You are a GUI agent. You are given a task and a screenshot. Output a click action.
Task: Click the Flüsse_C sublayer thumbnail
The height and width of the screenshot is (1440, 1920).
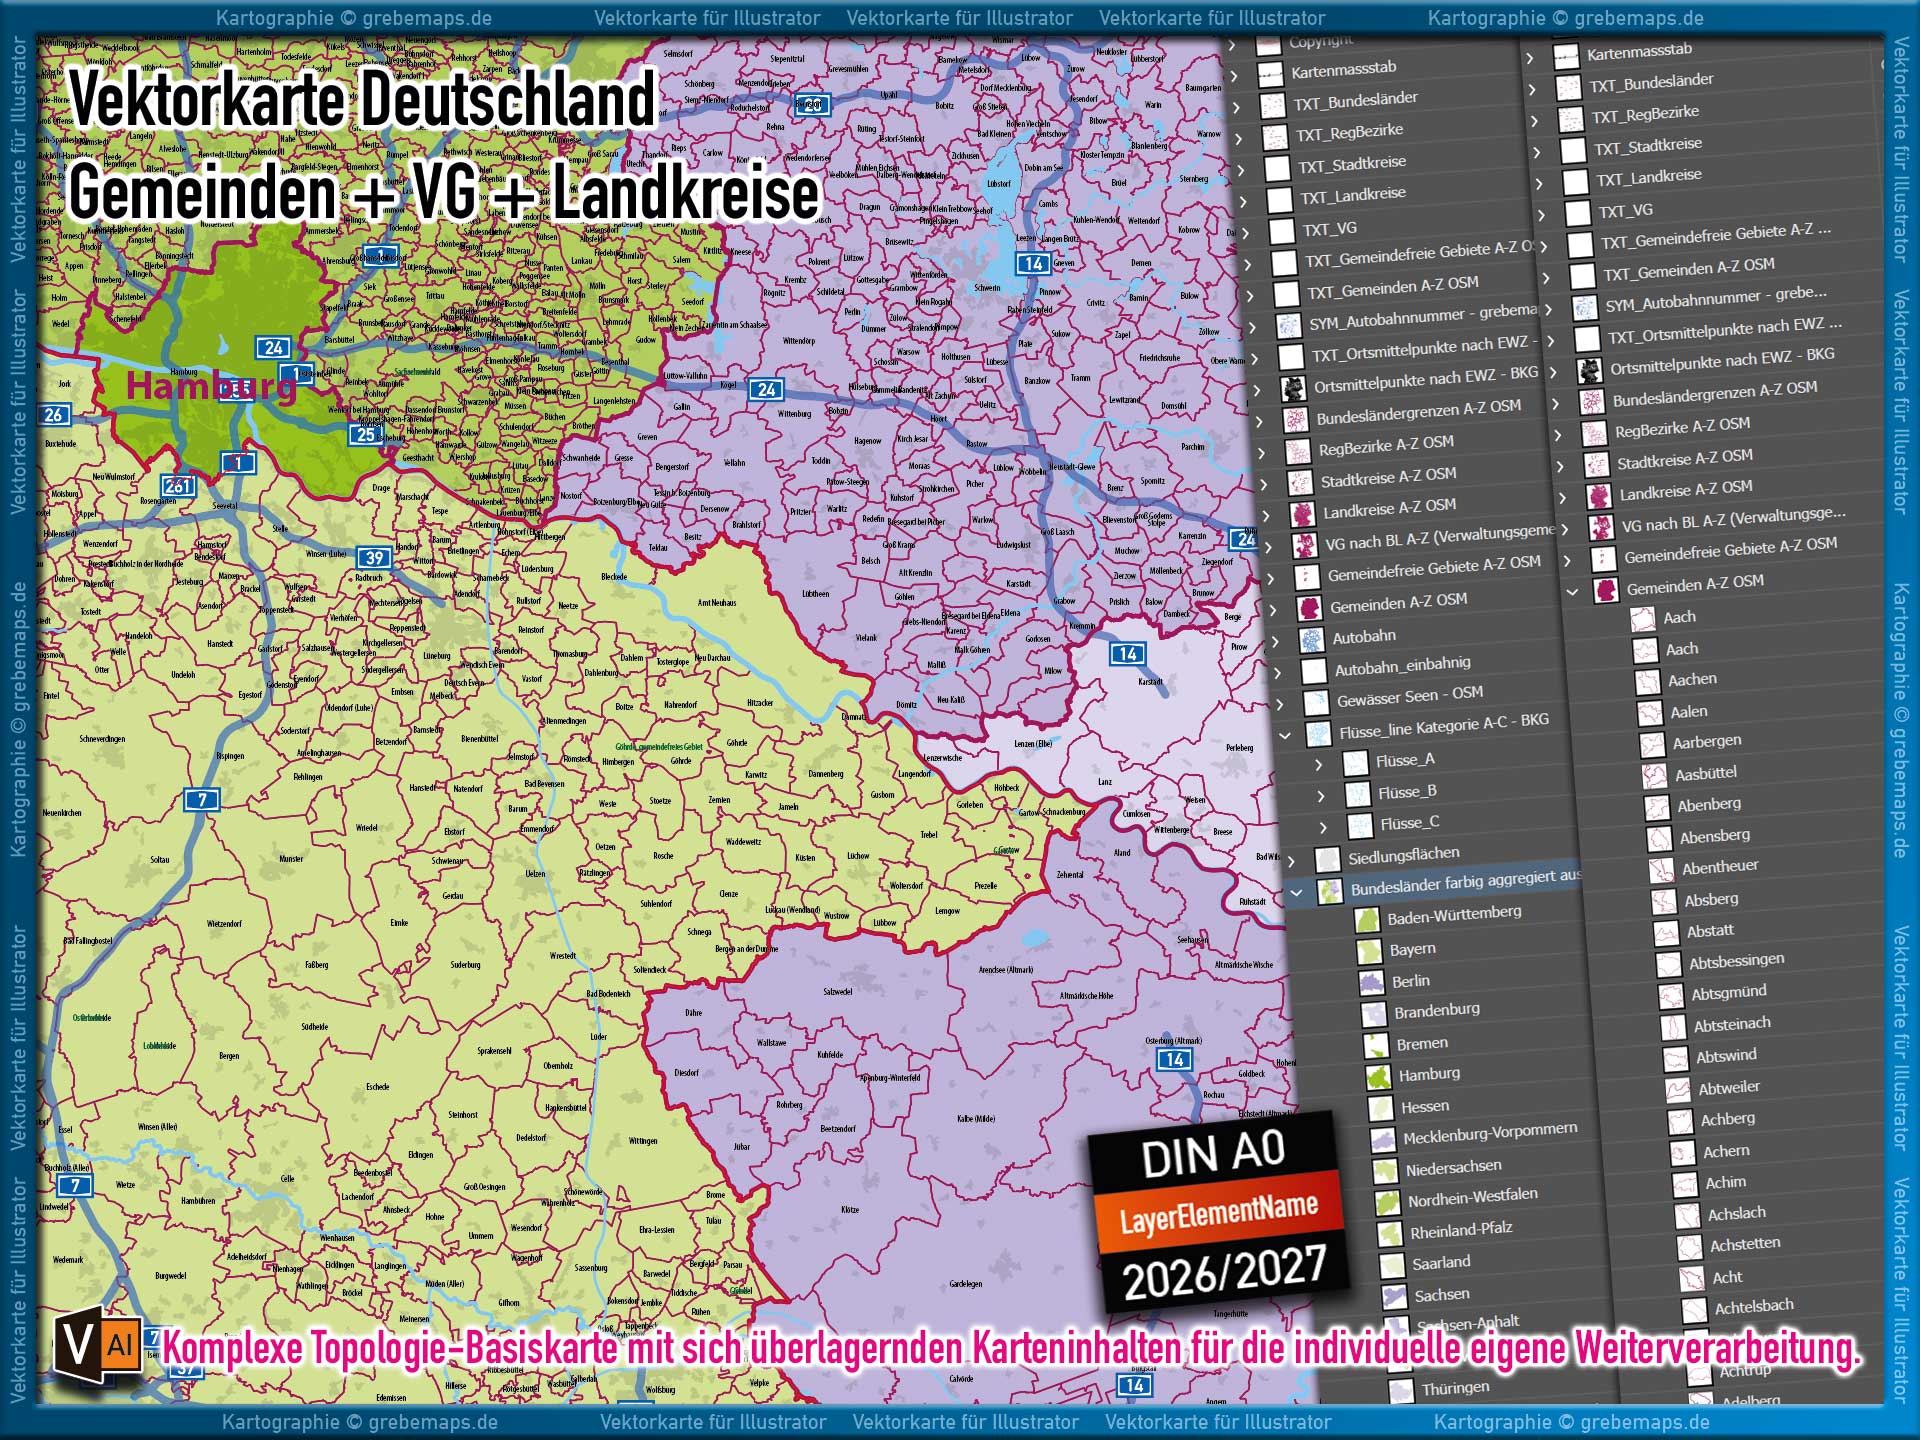click(1360, 827)
